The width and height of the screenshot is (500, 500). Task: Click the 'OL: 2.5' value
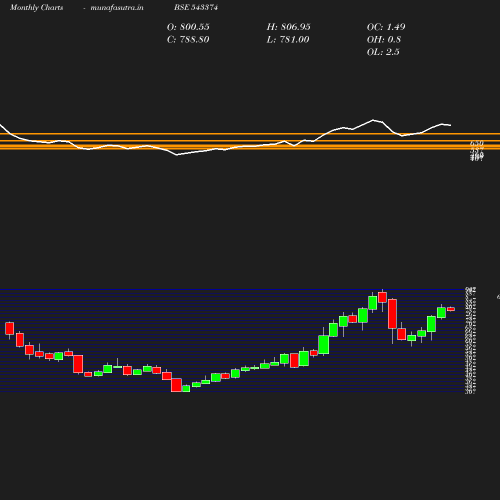383,52
